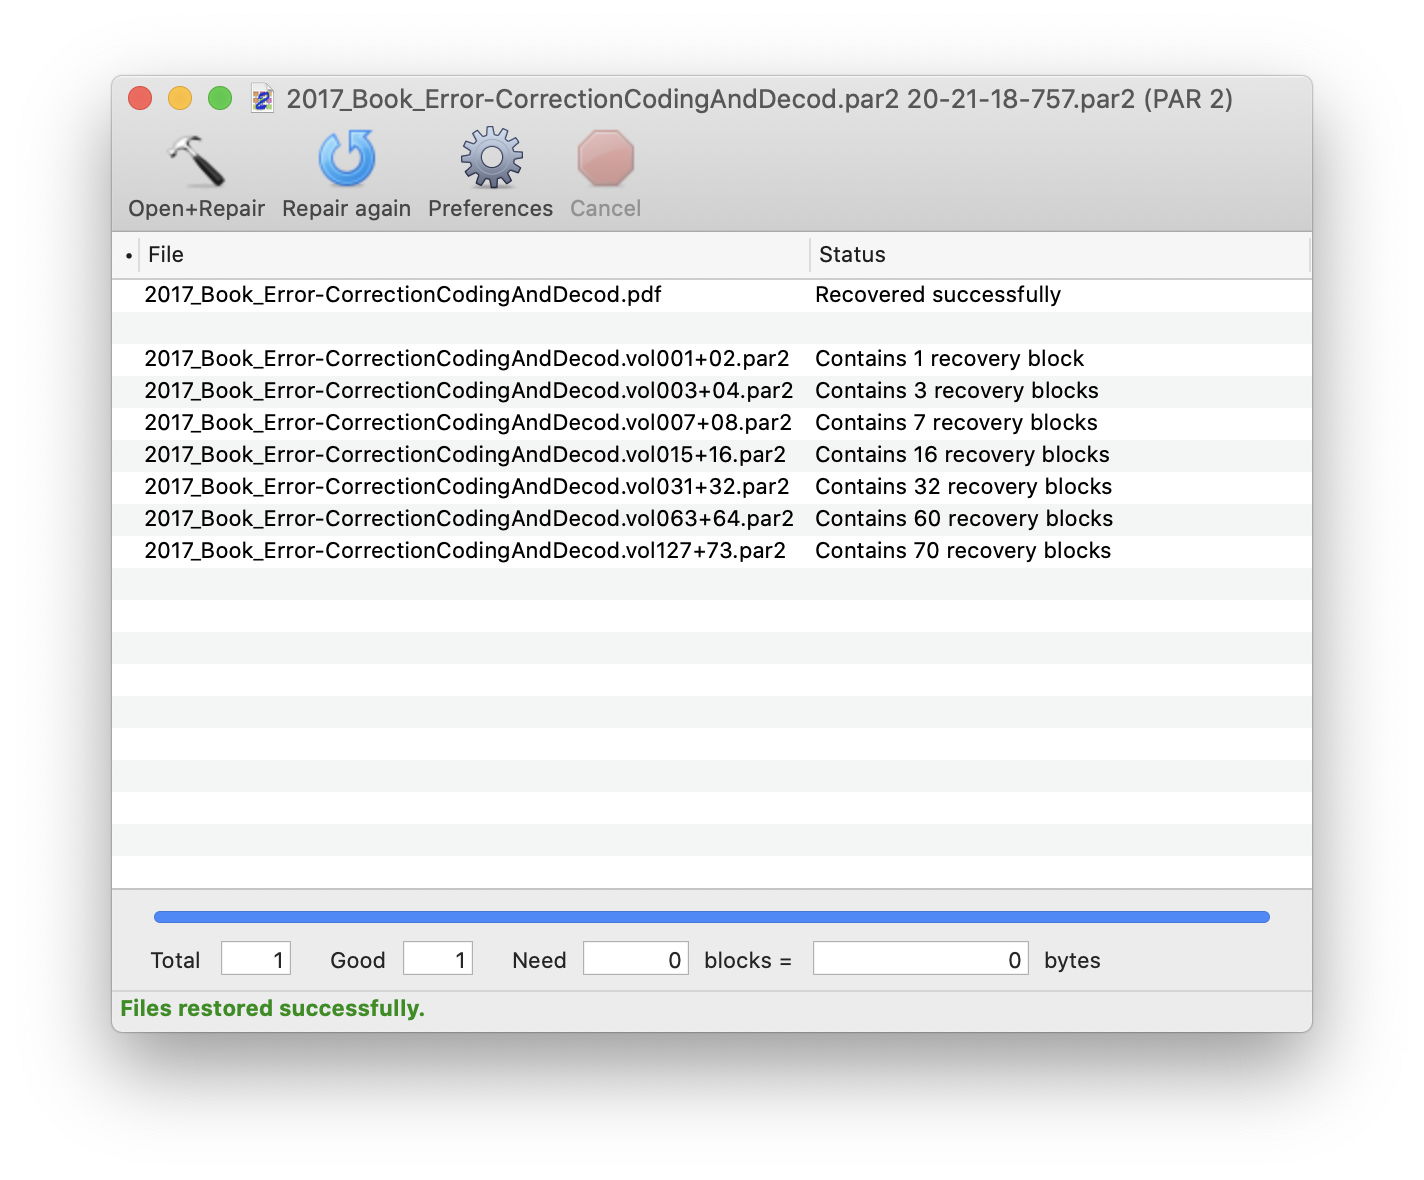Screen dimensions: 1424x1180
Task: Select the vol001+02.par2 row
Action: [466, 359]
